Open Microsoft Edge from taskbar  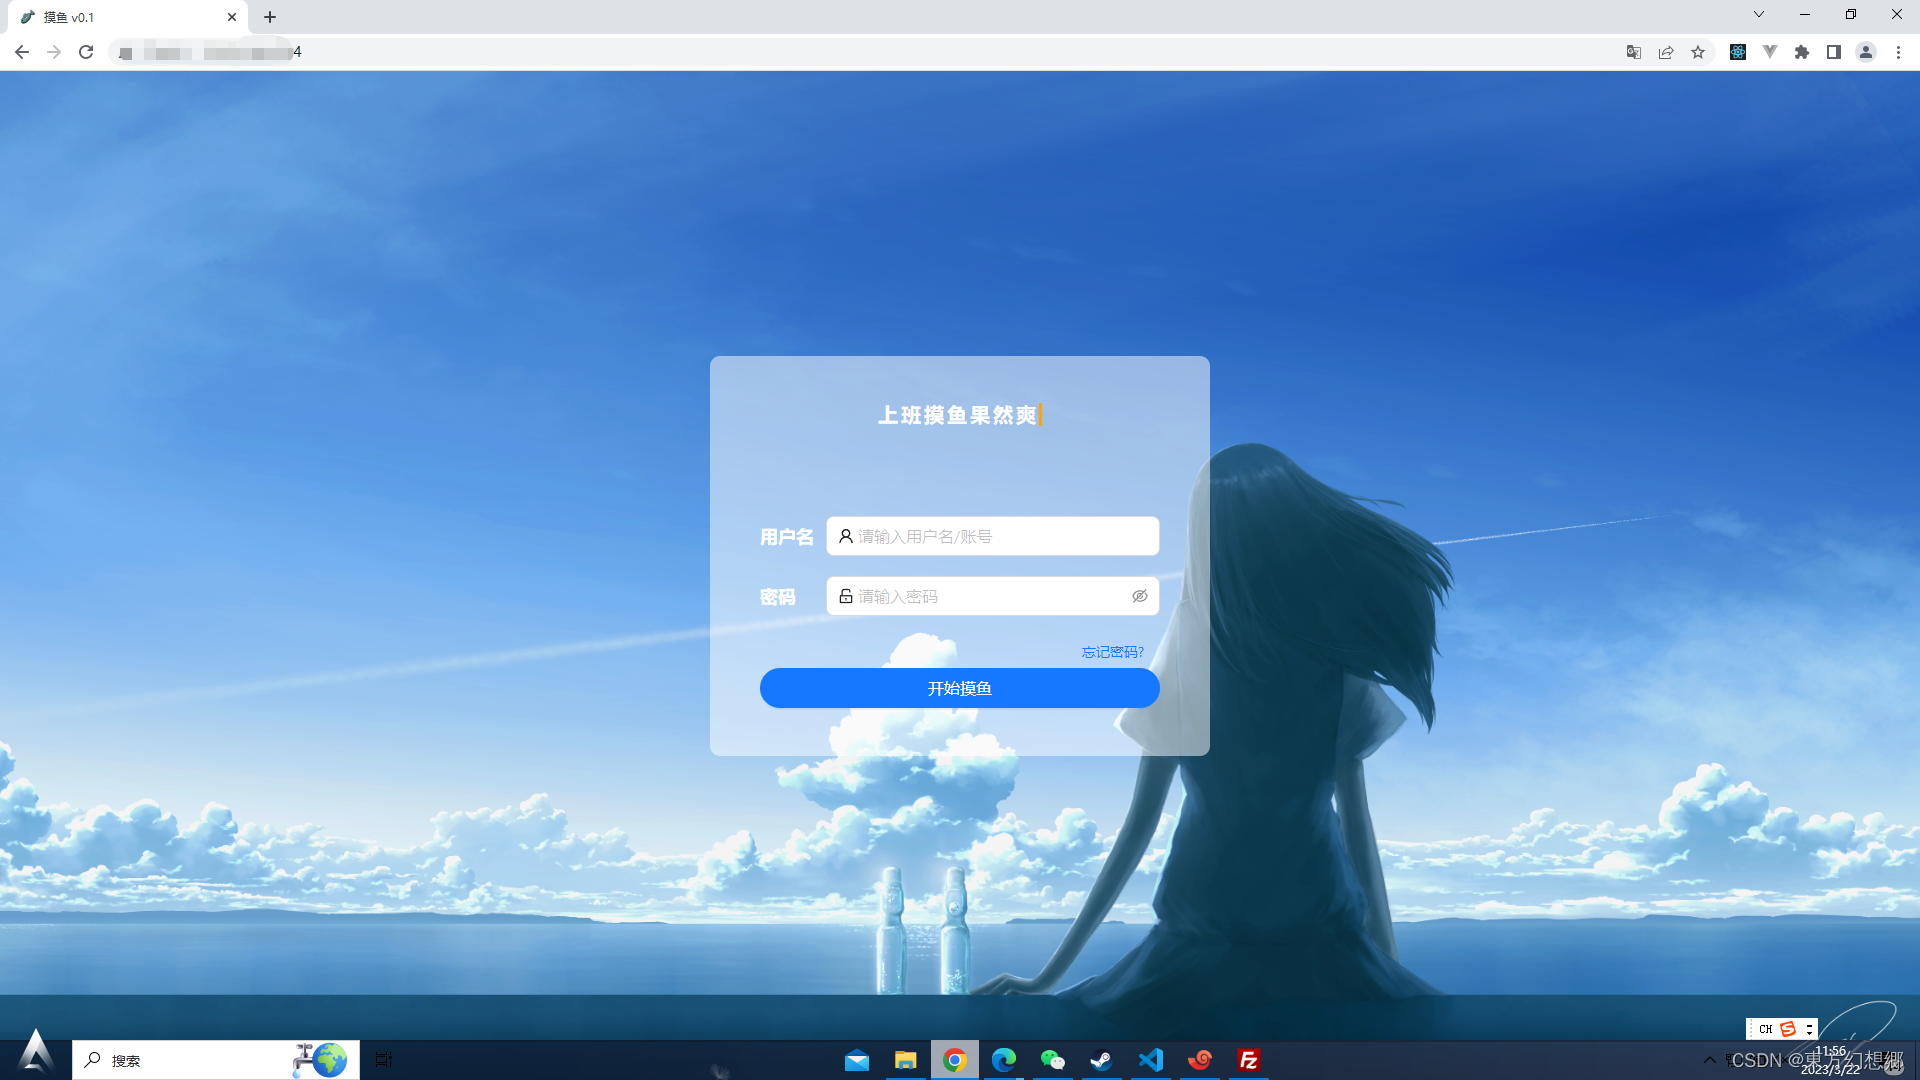click(1004, 1060)
